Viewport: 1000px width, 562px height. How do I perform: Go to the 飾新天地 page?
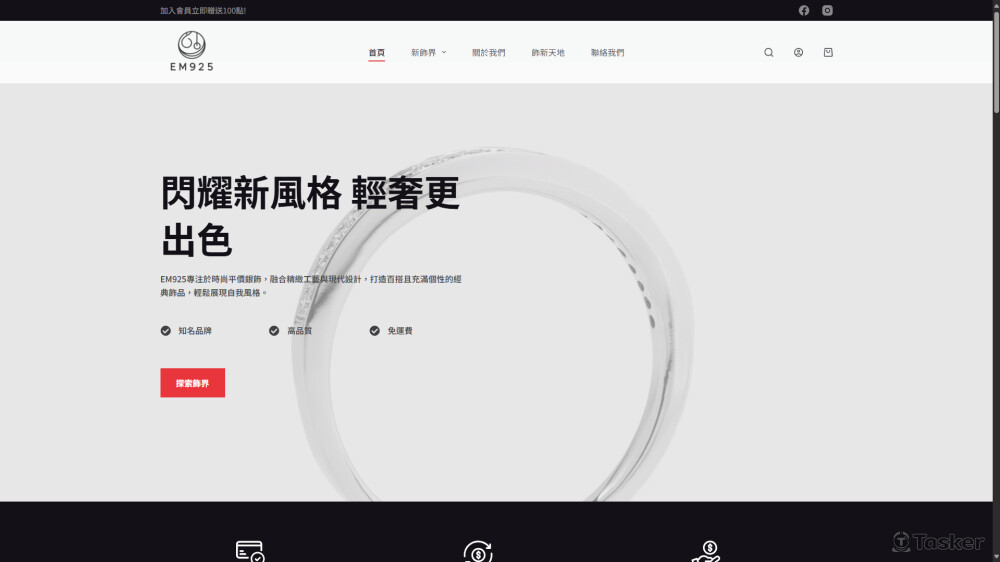coord(548,53)
